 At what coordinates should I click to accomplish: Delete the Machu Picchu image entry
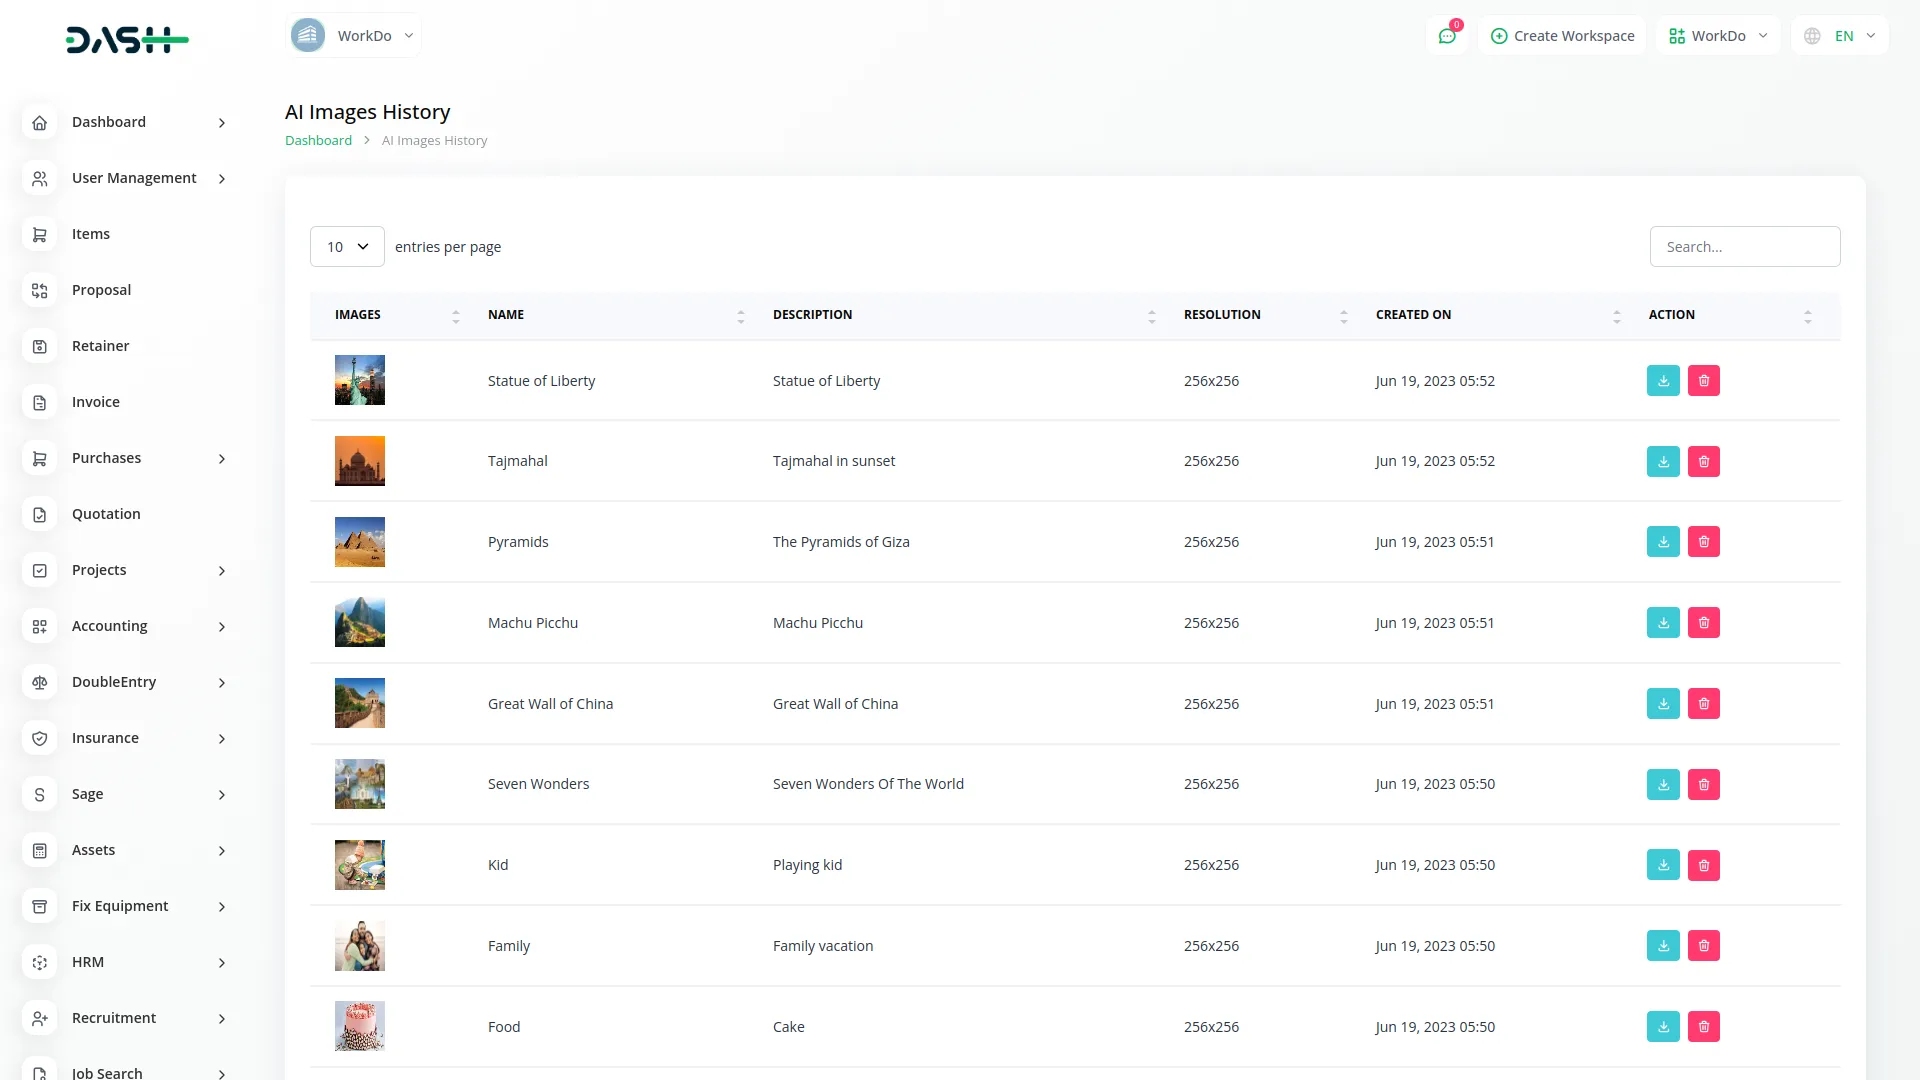(x=1704, y=623)
